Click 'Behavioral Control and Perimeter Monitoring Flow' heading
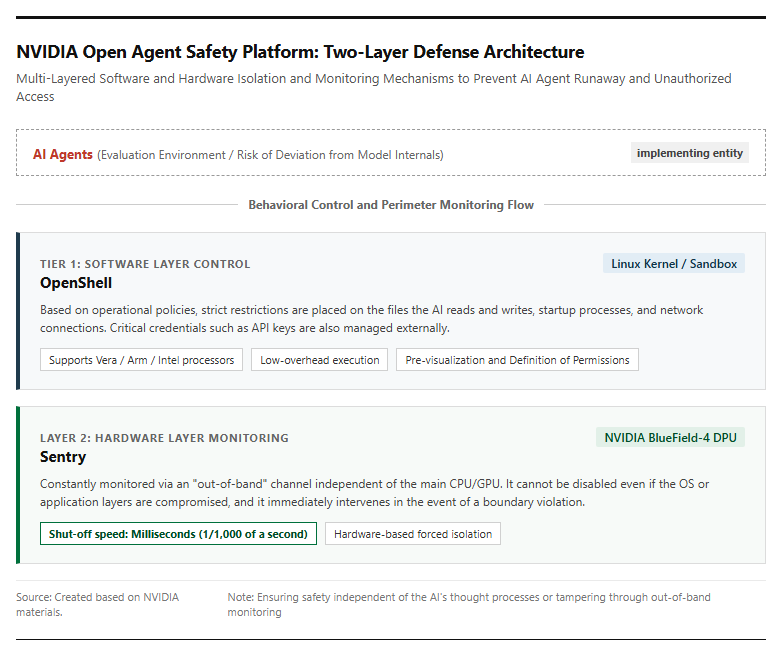 pos(391,205)
